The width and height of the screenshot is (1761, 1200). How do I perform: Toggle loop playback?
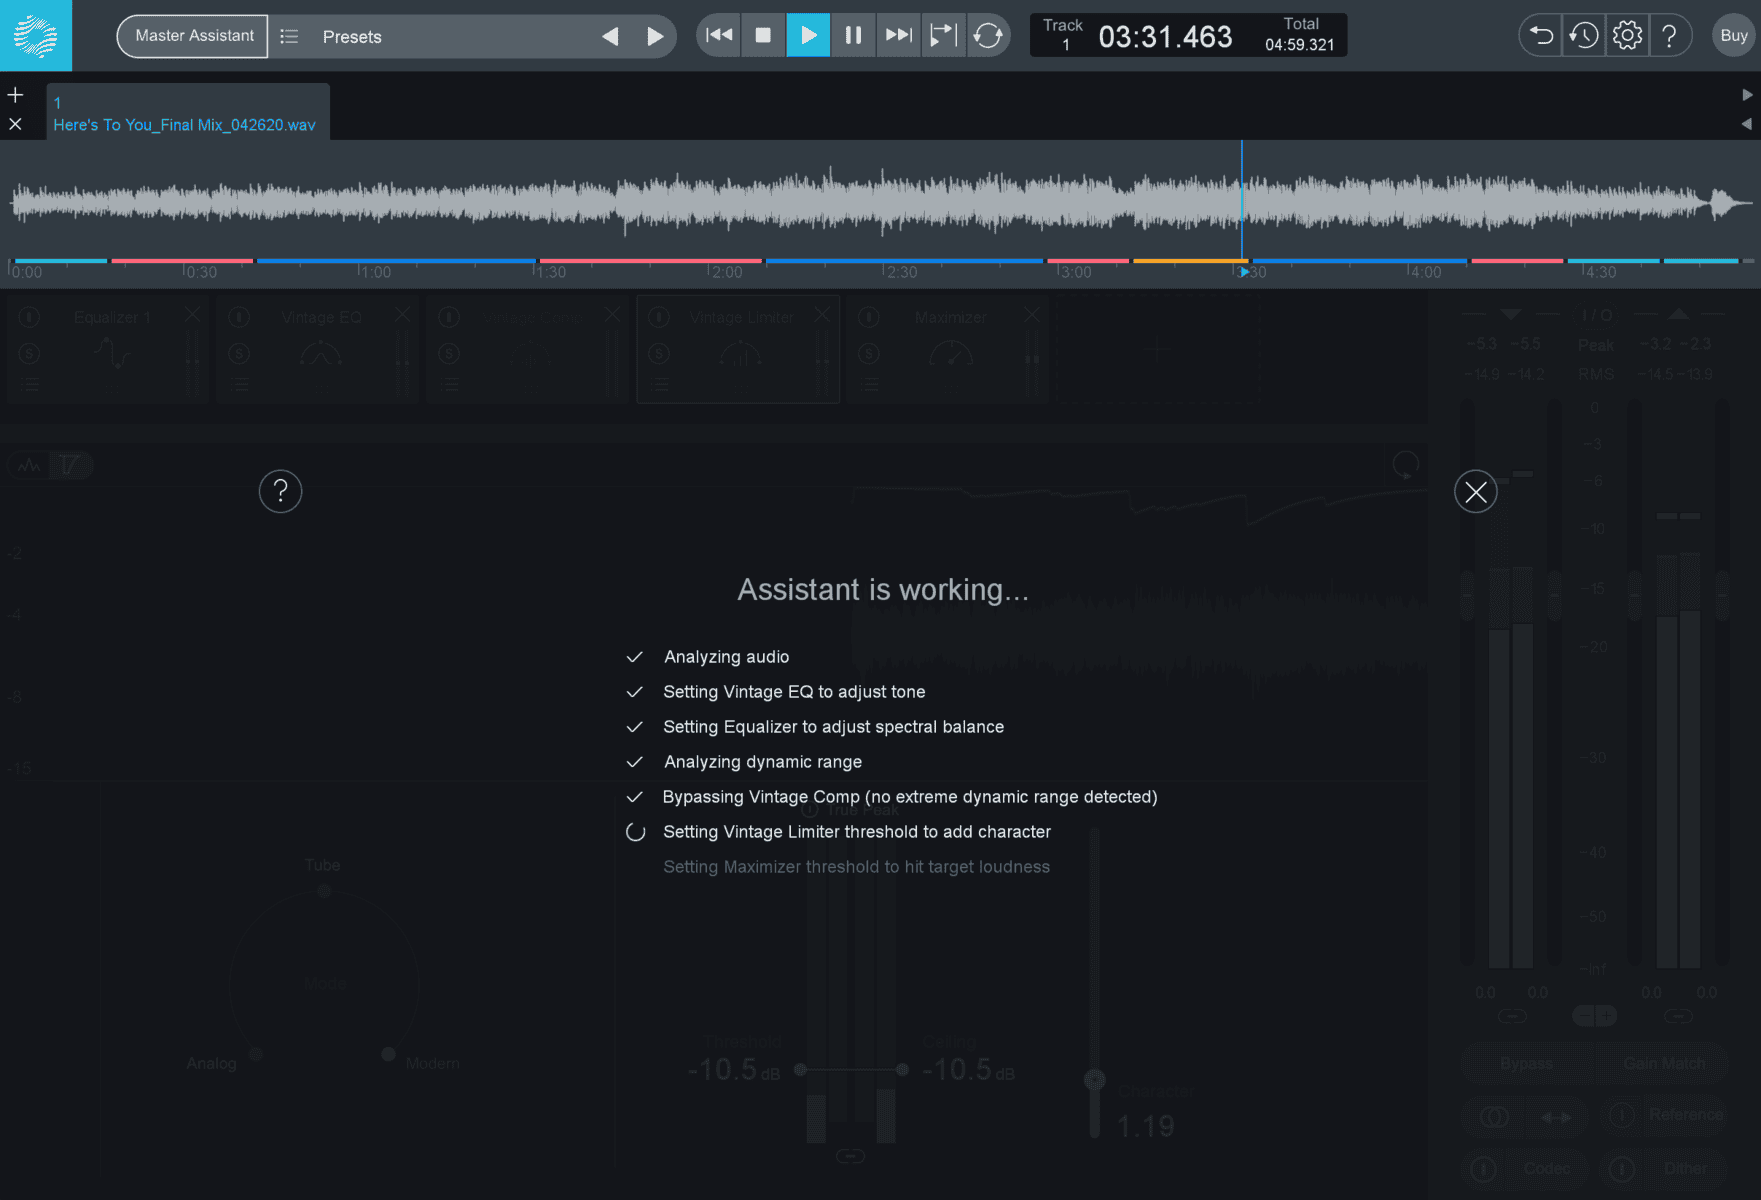pos(988,36)
